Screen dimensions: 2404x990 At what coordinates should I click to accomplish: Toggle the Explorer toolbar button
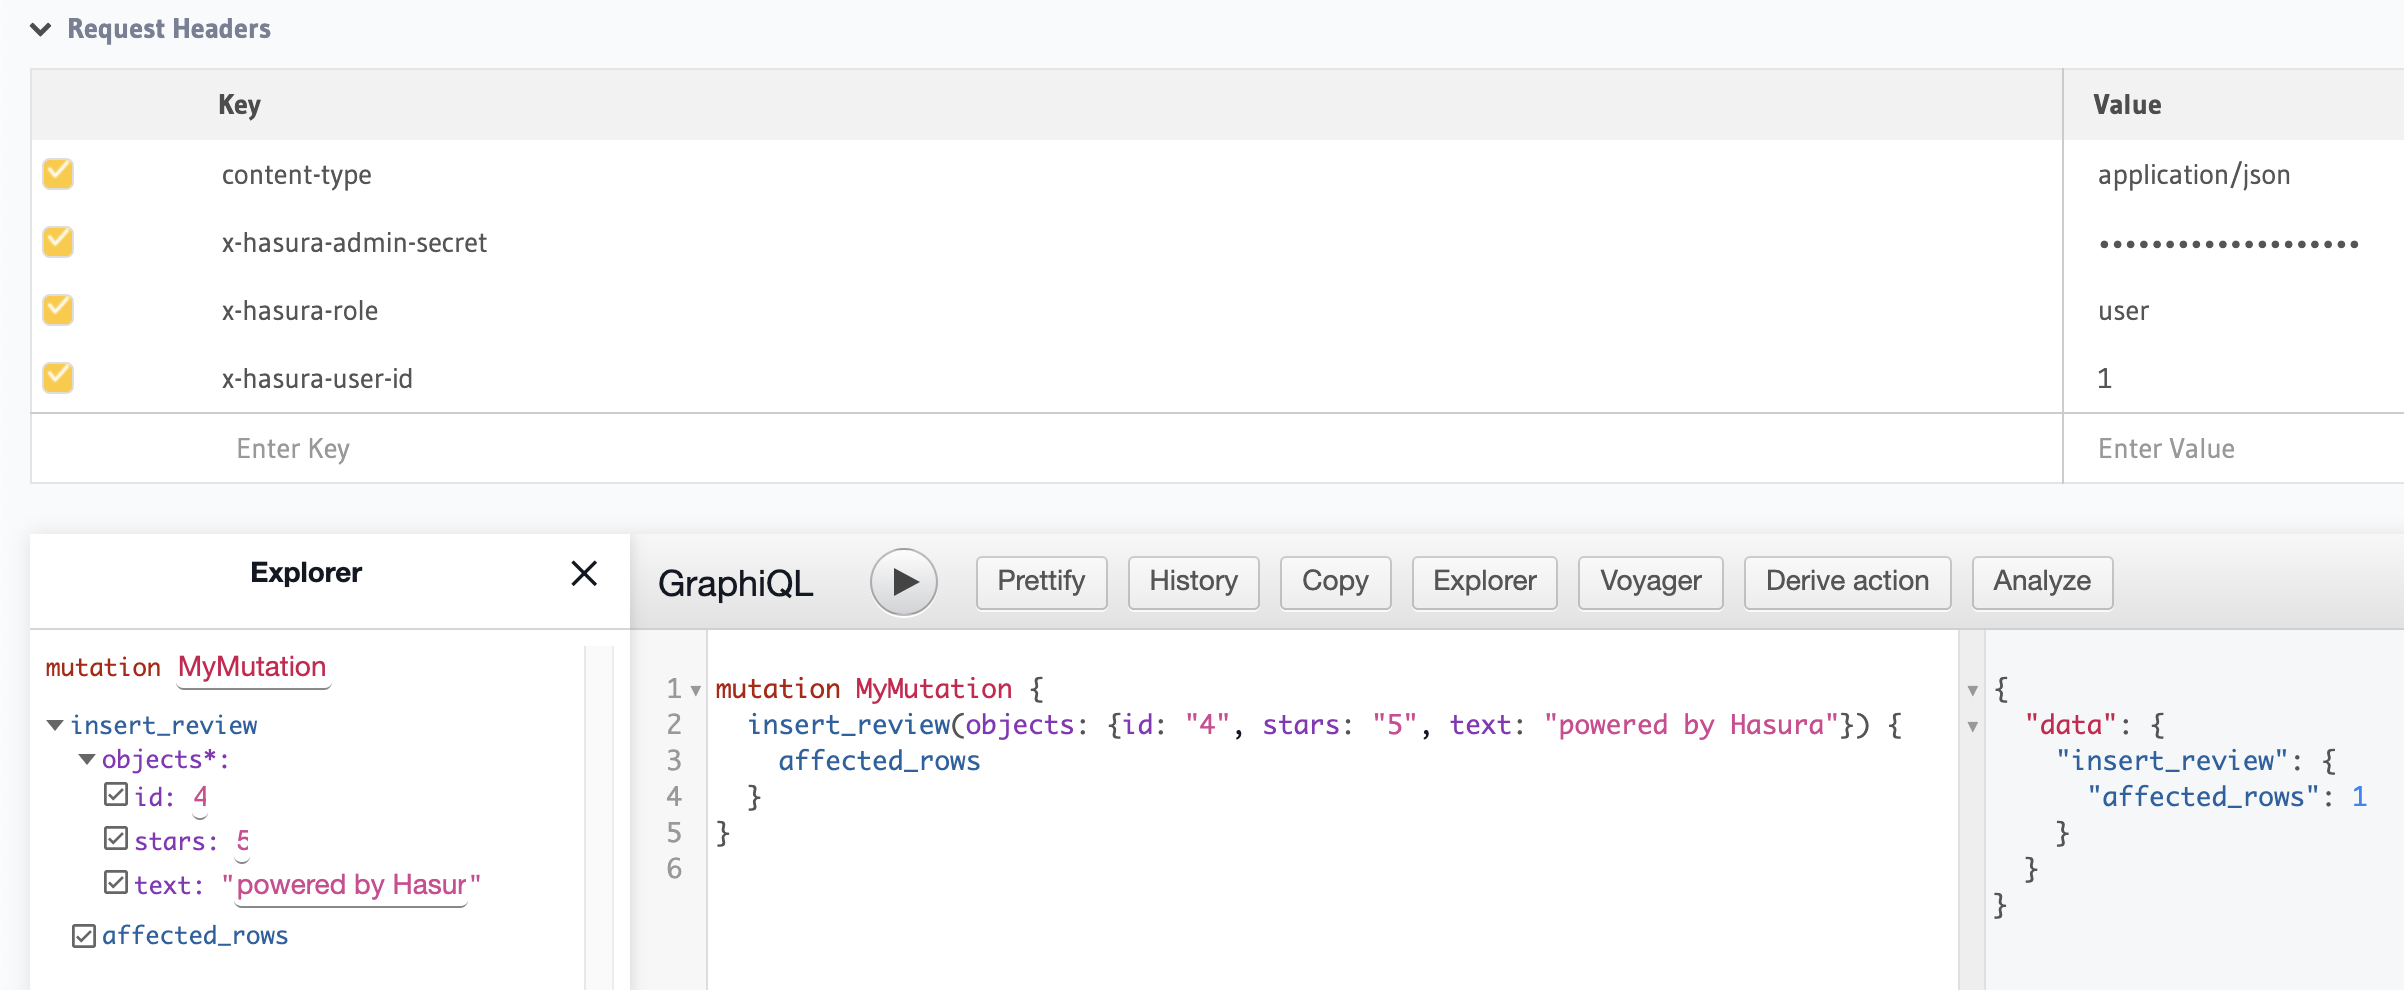[1484, 582]
